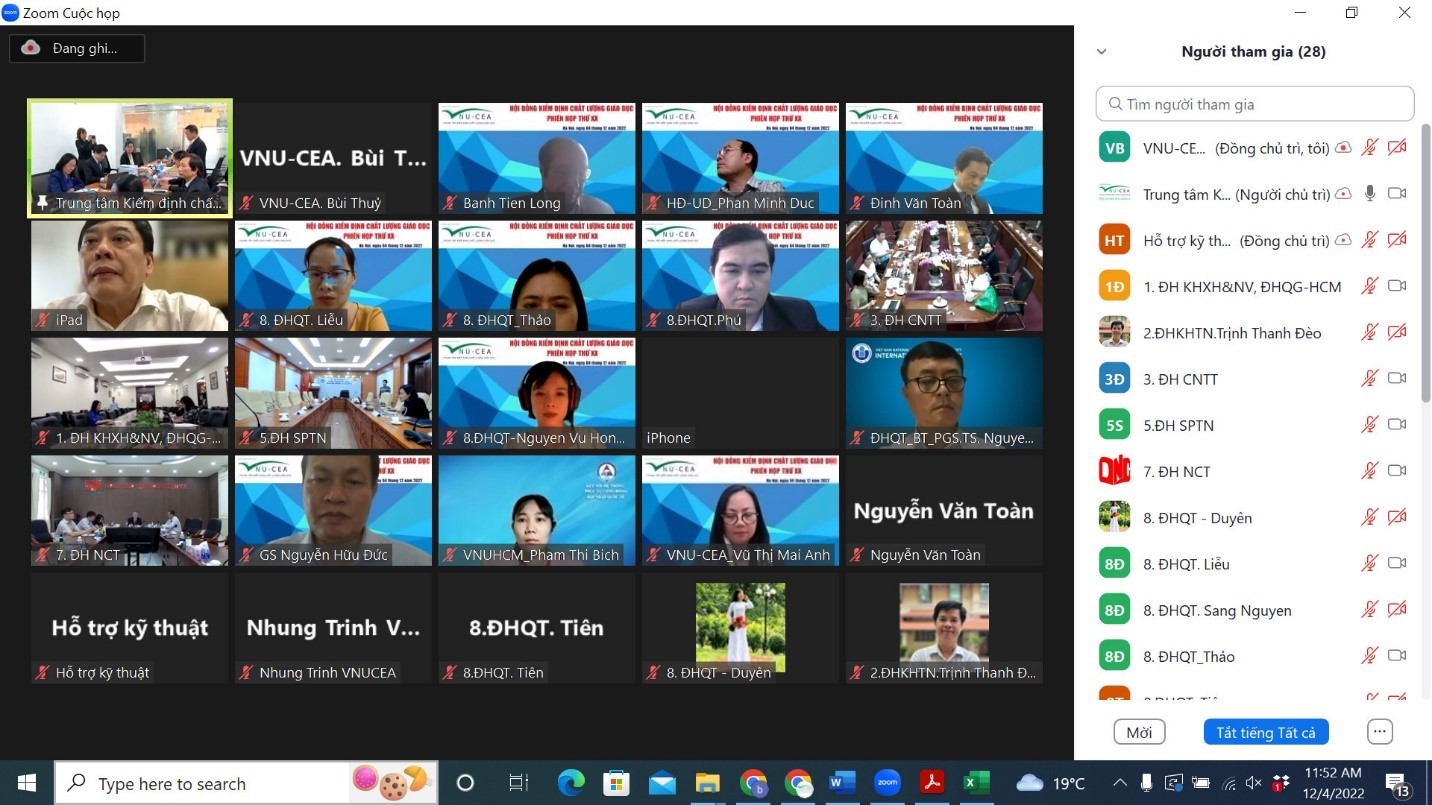Toggle camera for 8. ĐHQT_Thảo in participant list
The height and width of the screenshot is (805, 1432).
(x=1397, y=656)
